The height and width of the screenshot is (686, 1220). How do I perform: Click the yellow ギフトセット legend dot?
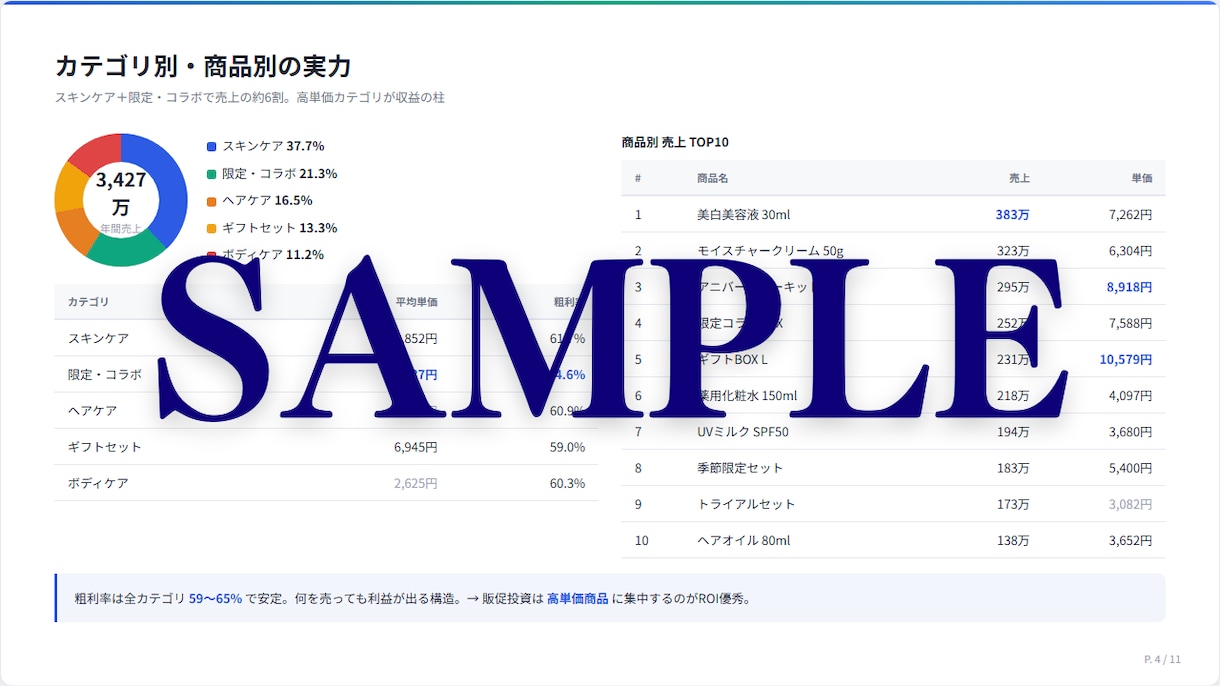point(211,228)
